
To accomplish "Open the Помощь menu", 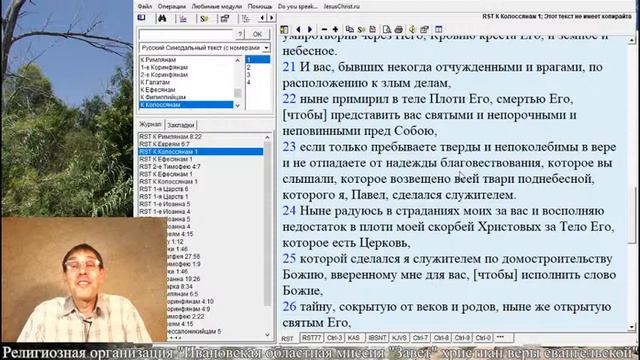I will tap(260, 7).
